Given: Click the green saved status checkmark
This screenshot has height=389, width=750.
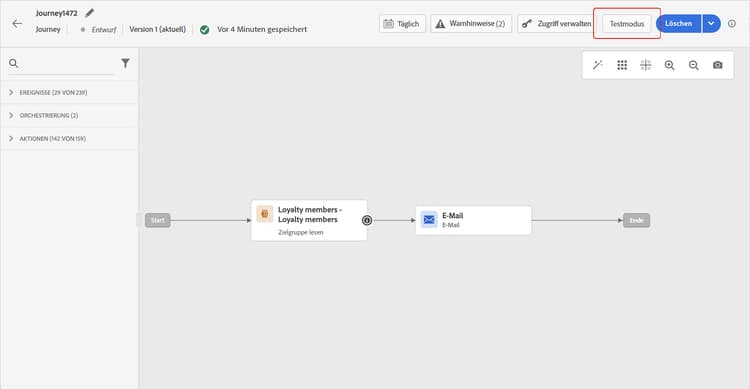Looking at the screenshot, I should click(205, 30).
